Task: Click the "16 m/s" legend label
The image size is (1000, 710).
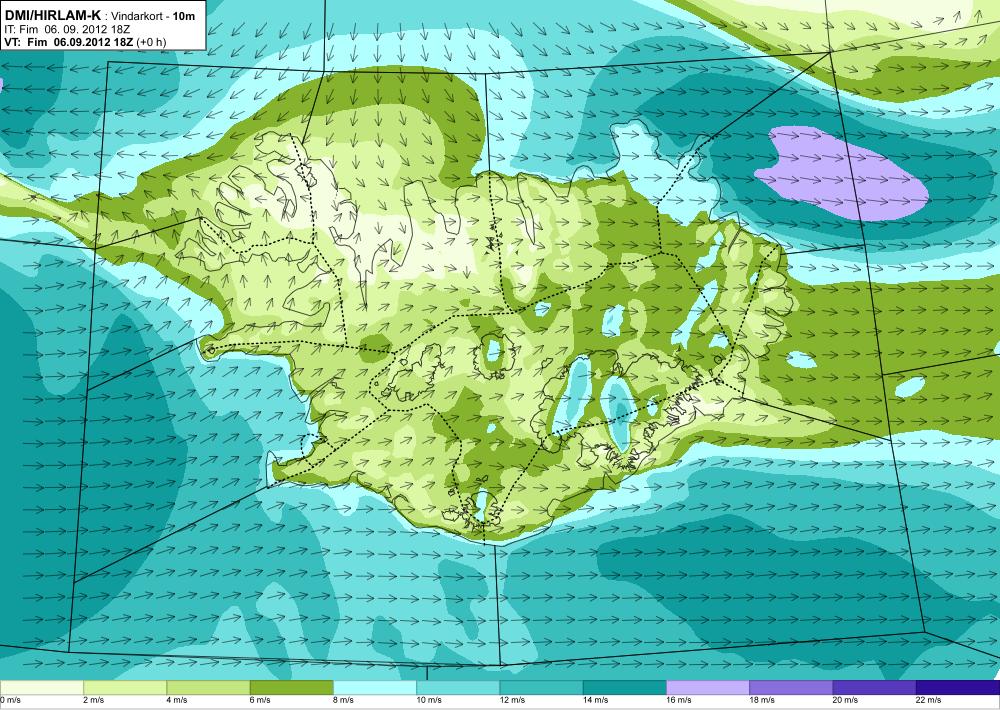Action: [679, 700]
